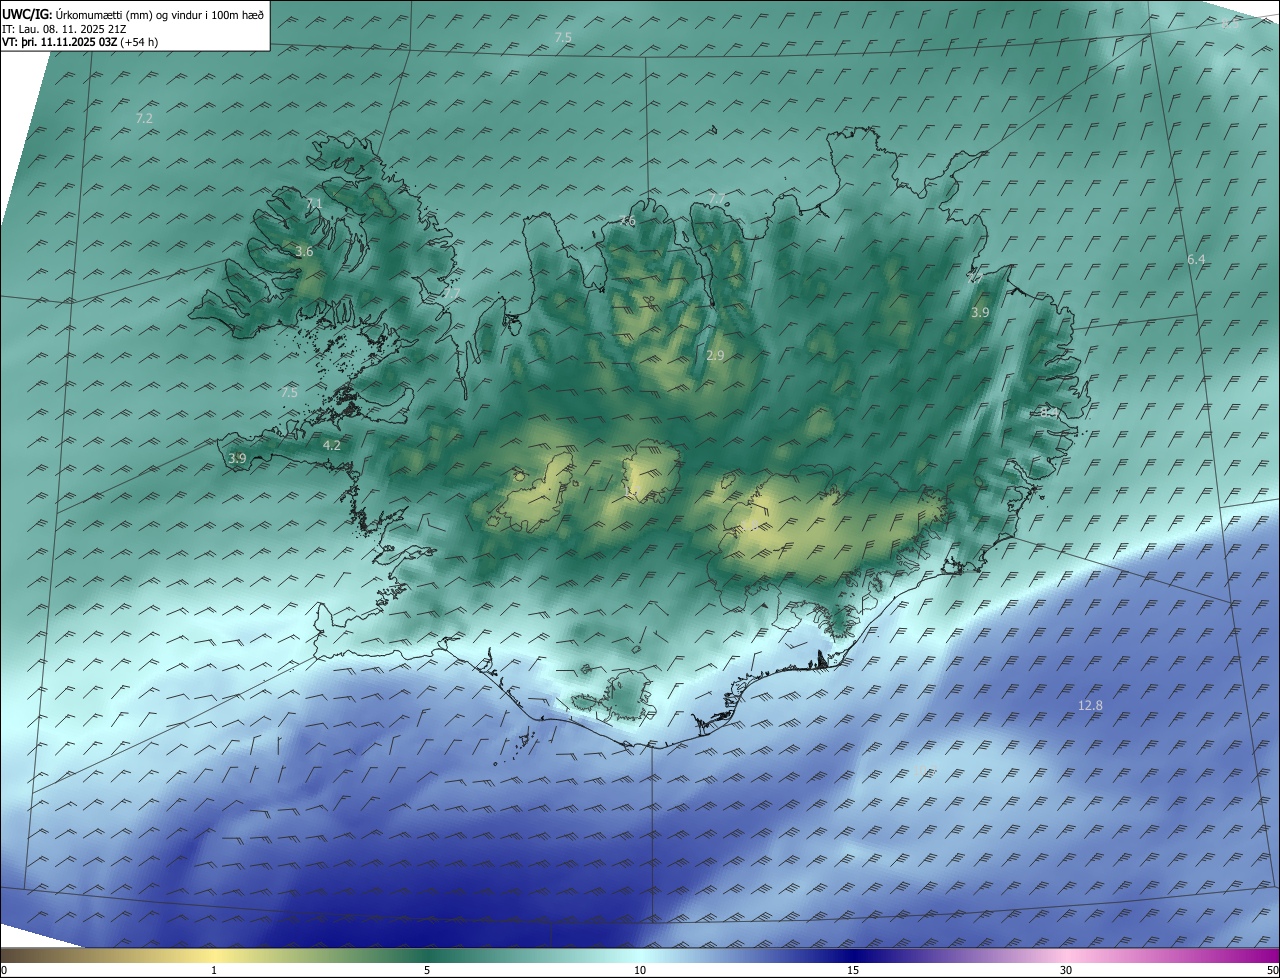1280x978 pixels.
Task: Click the 6.4 value label off the east coast
Action: tap(1196, 259)
